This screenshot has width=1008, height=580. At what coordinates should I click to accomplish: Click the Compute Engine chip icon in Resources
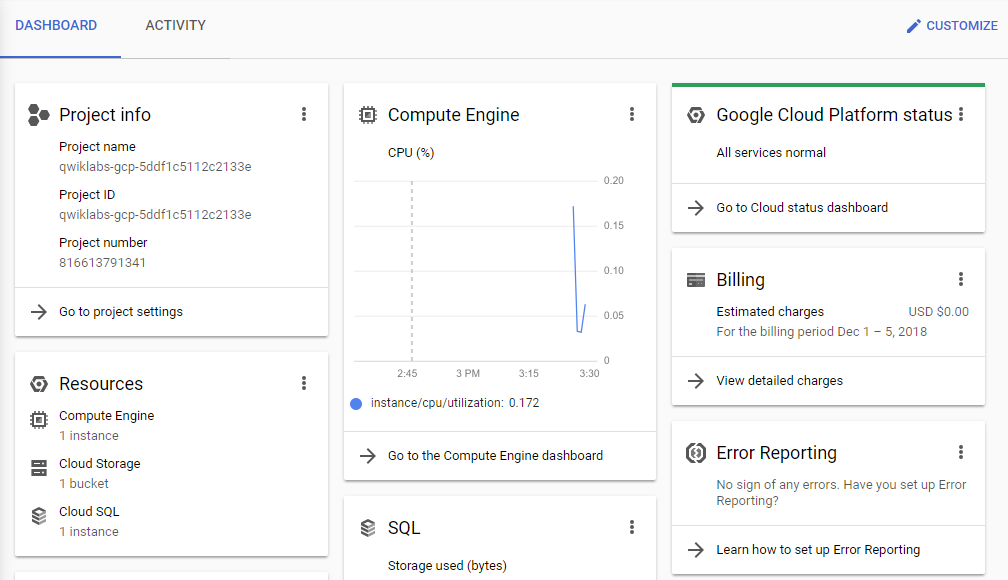coord(39,420)
